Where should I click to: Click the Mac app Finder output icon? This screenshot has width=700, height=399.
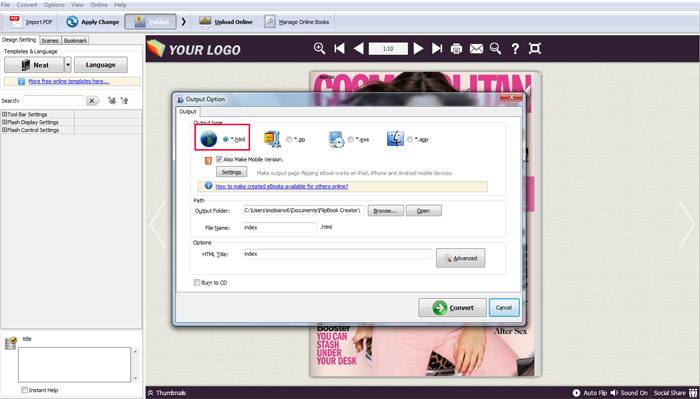click(395, 139)
